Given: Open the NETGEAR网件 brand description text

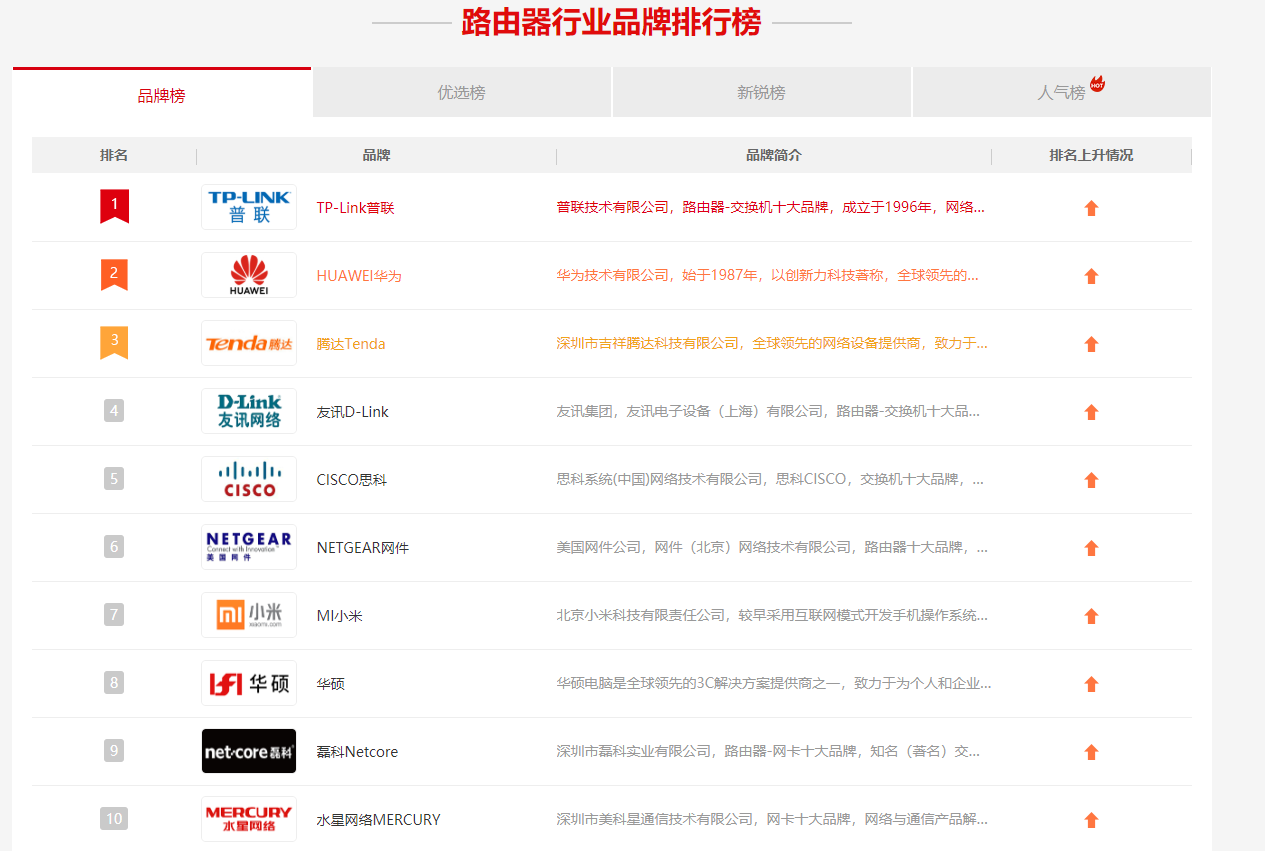Looking at the screenshot, I should pyautogui.click(x=771, y=548).
